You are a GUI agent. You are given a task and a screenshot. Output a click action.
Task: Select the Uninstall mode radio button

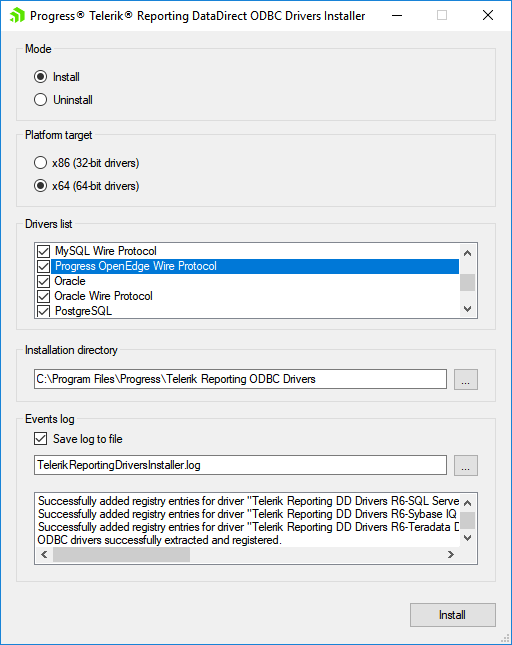point(40,100)
